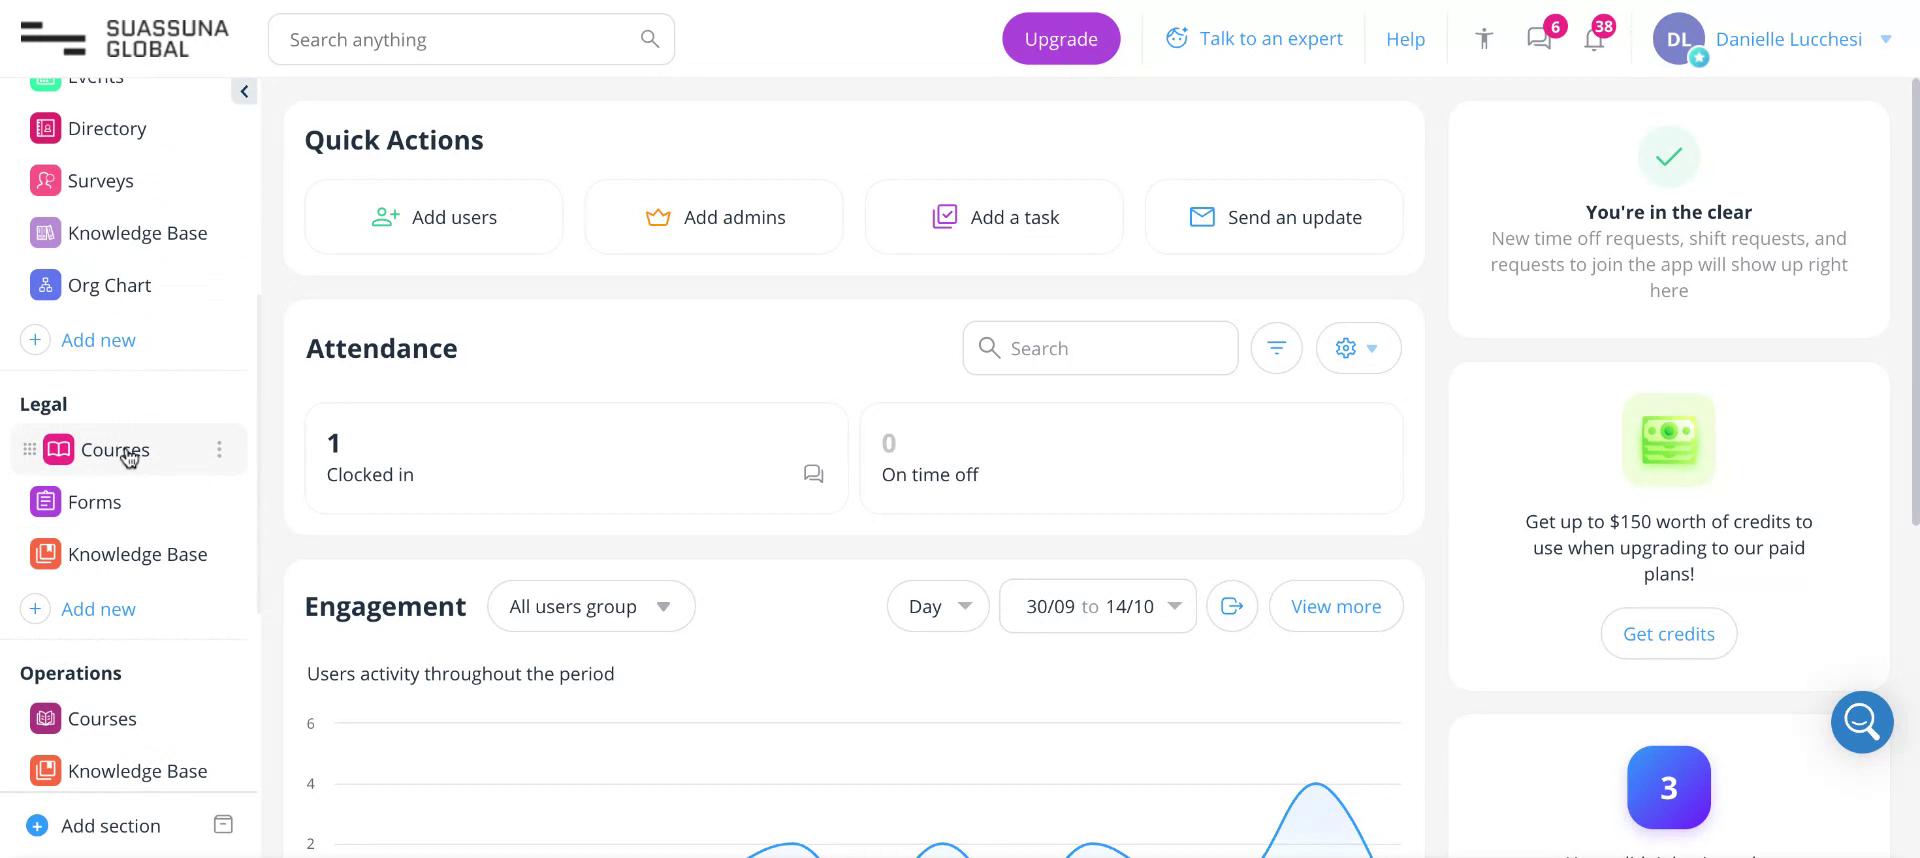The image size is (1920, 858).
Task: Click the Surveys sidebar icon
Action: (x=45, y=180)
